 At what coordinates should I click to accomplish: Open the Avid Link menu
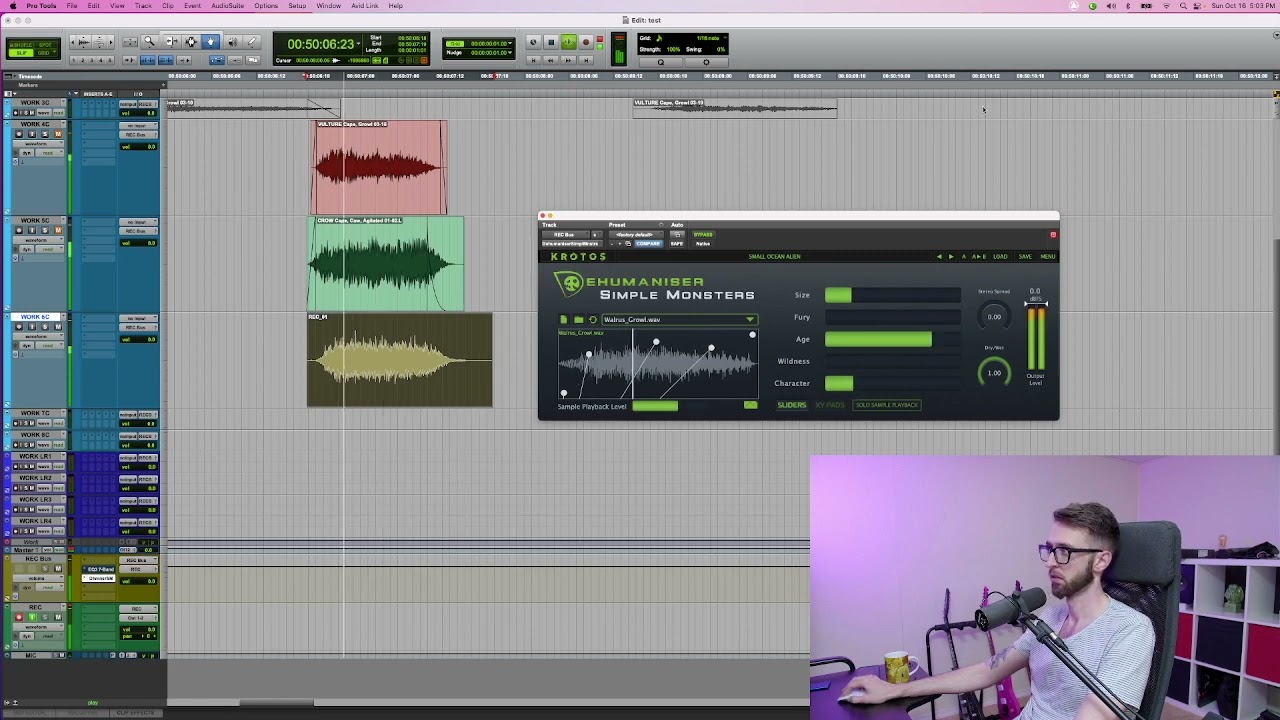pyautogui.click(x=364, y=6)
